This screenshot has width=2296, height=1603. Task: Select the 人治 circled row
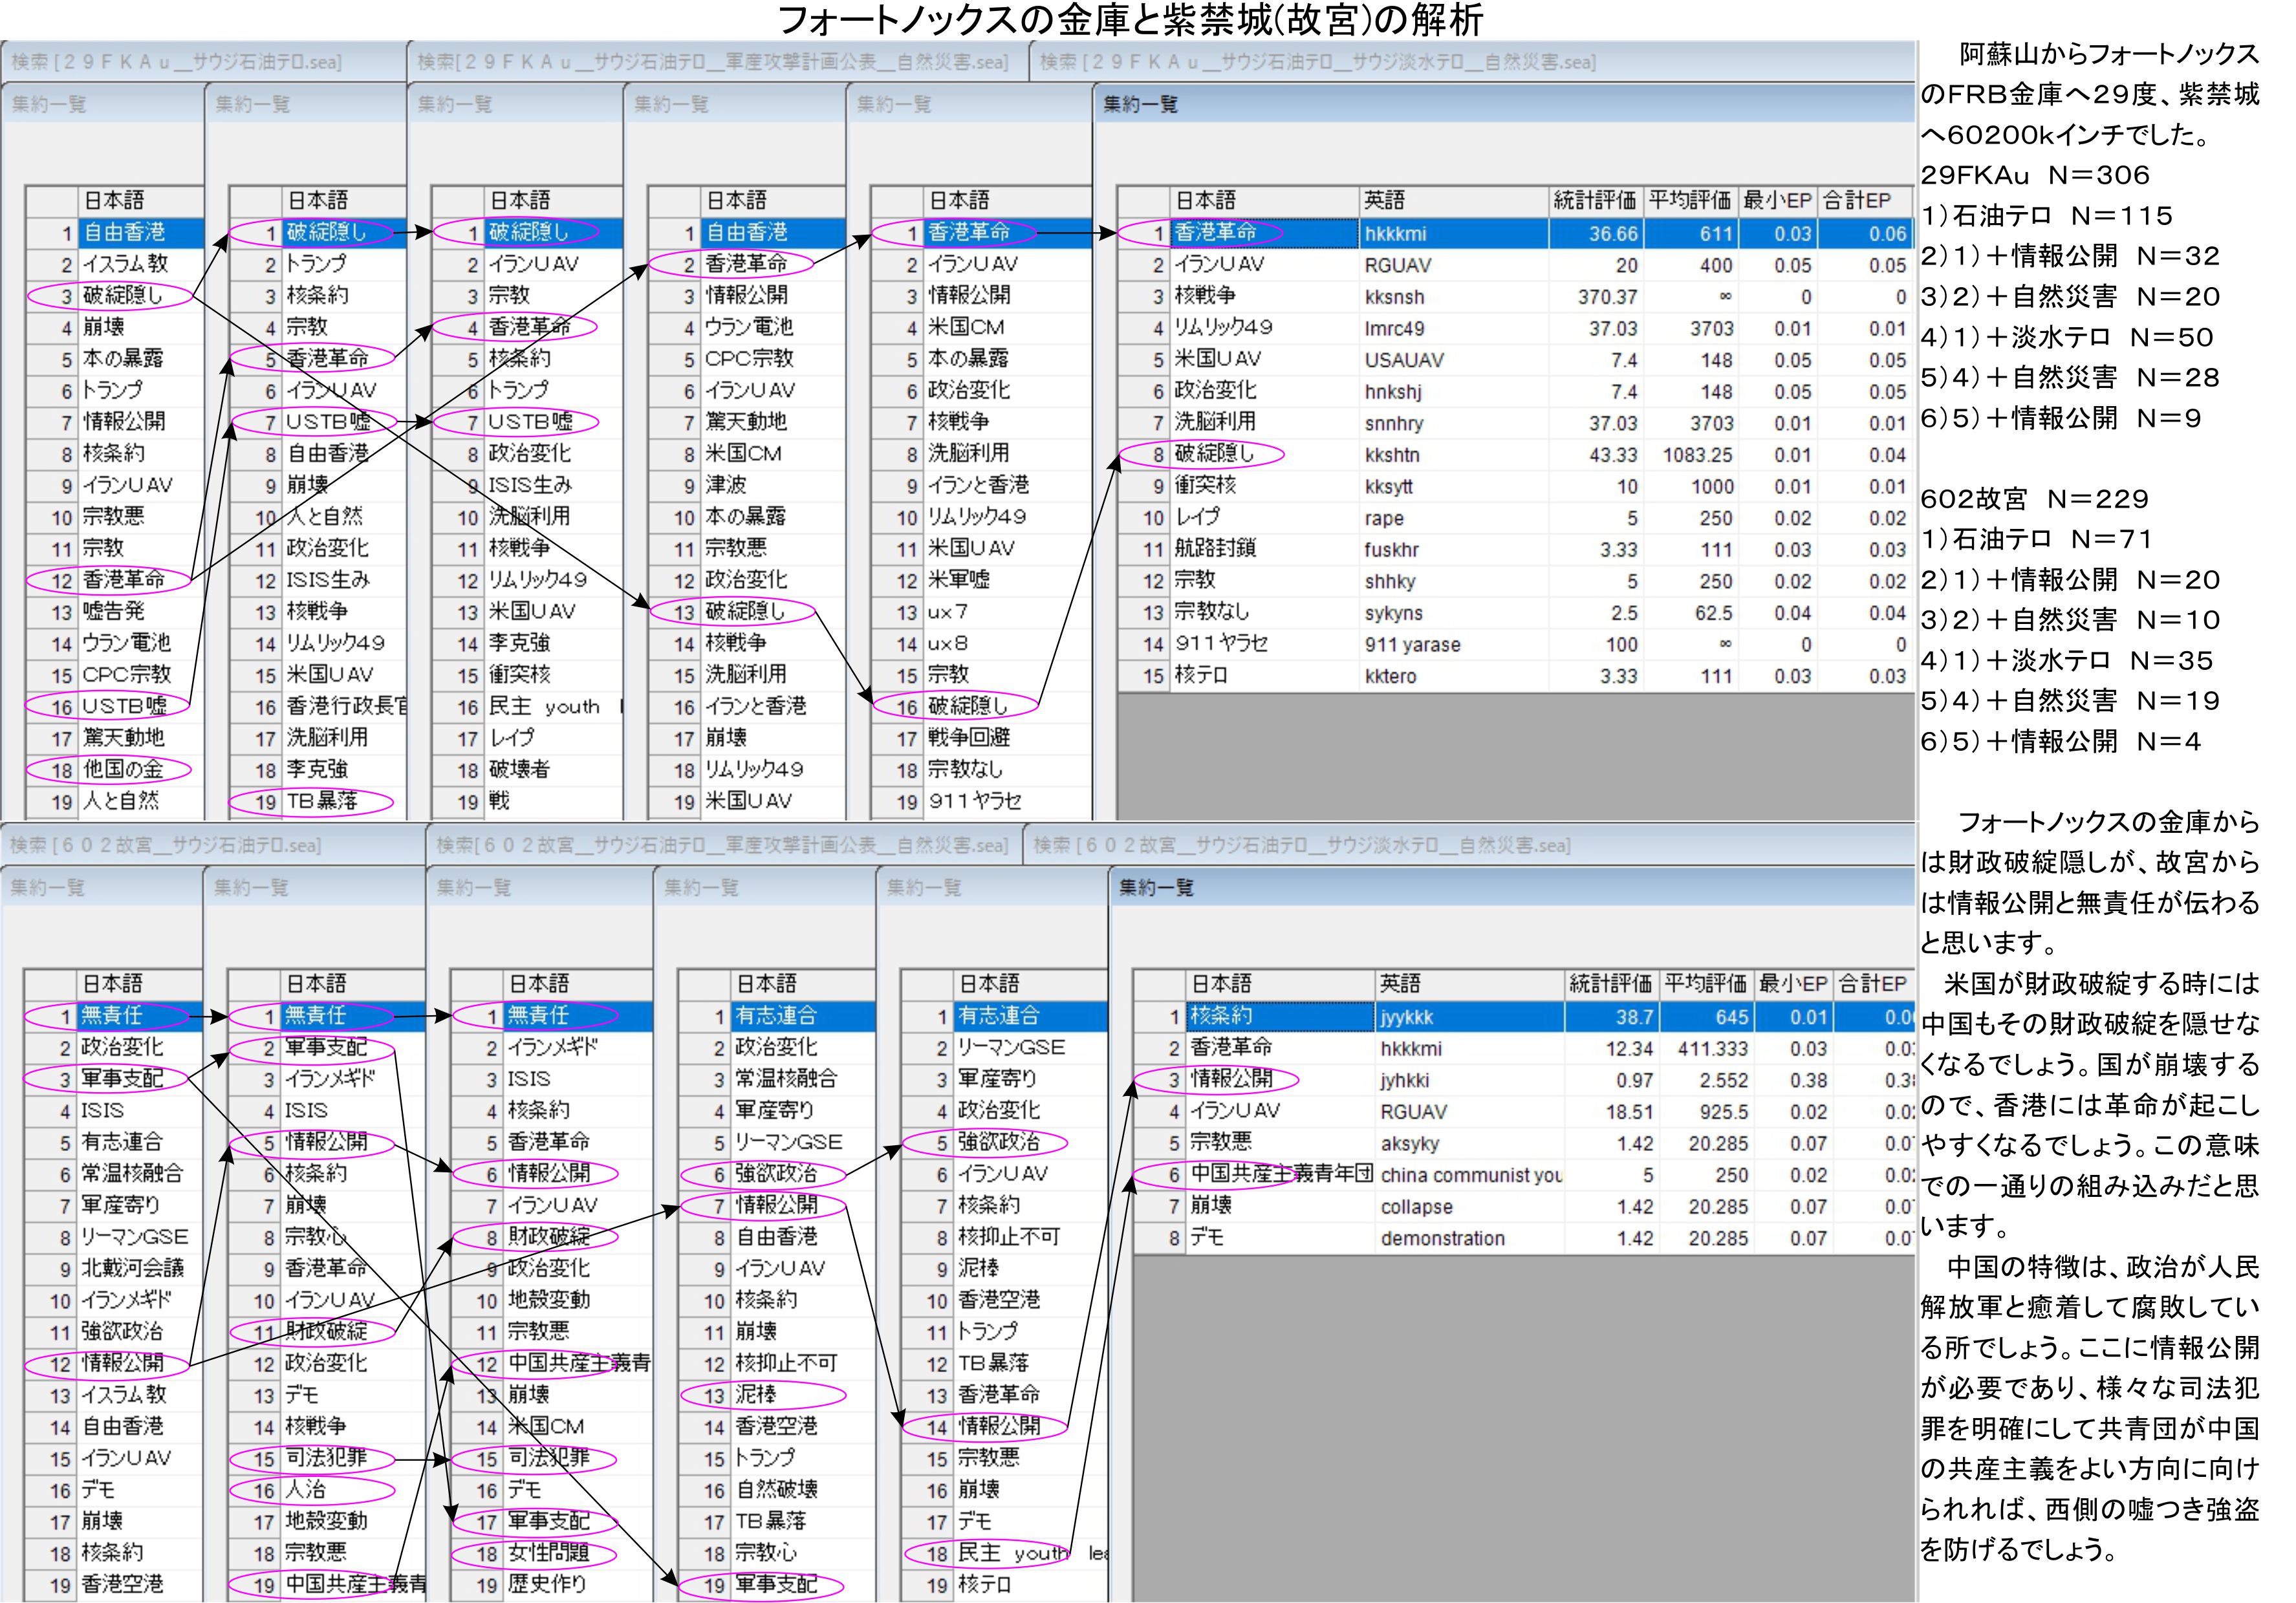tap(305, 1490)
